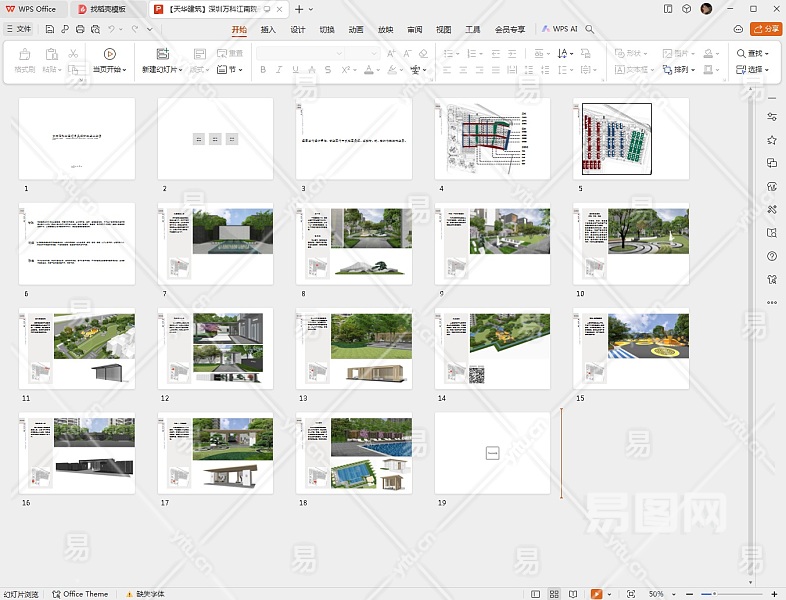Screen dimensions: 786x600
Task: Switch to reading view in status bar
Action: tap(574, 594)
